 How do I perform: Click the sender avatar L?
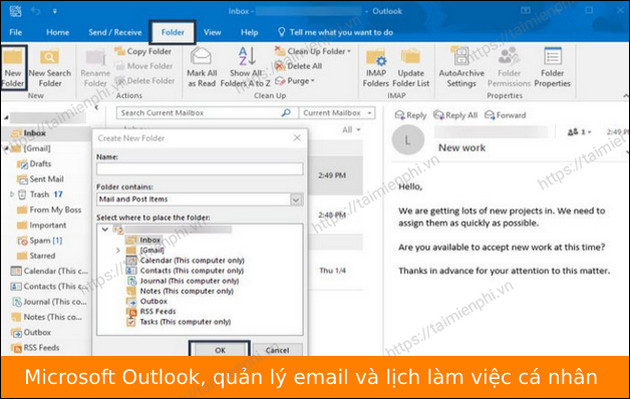click(x=408, y=140)
